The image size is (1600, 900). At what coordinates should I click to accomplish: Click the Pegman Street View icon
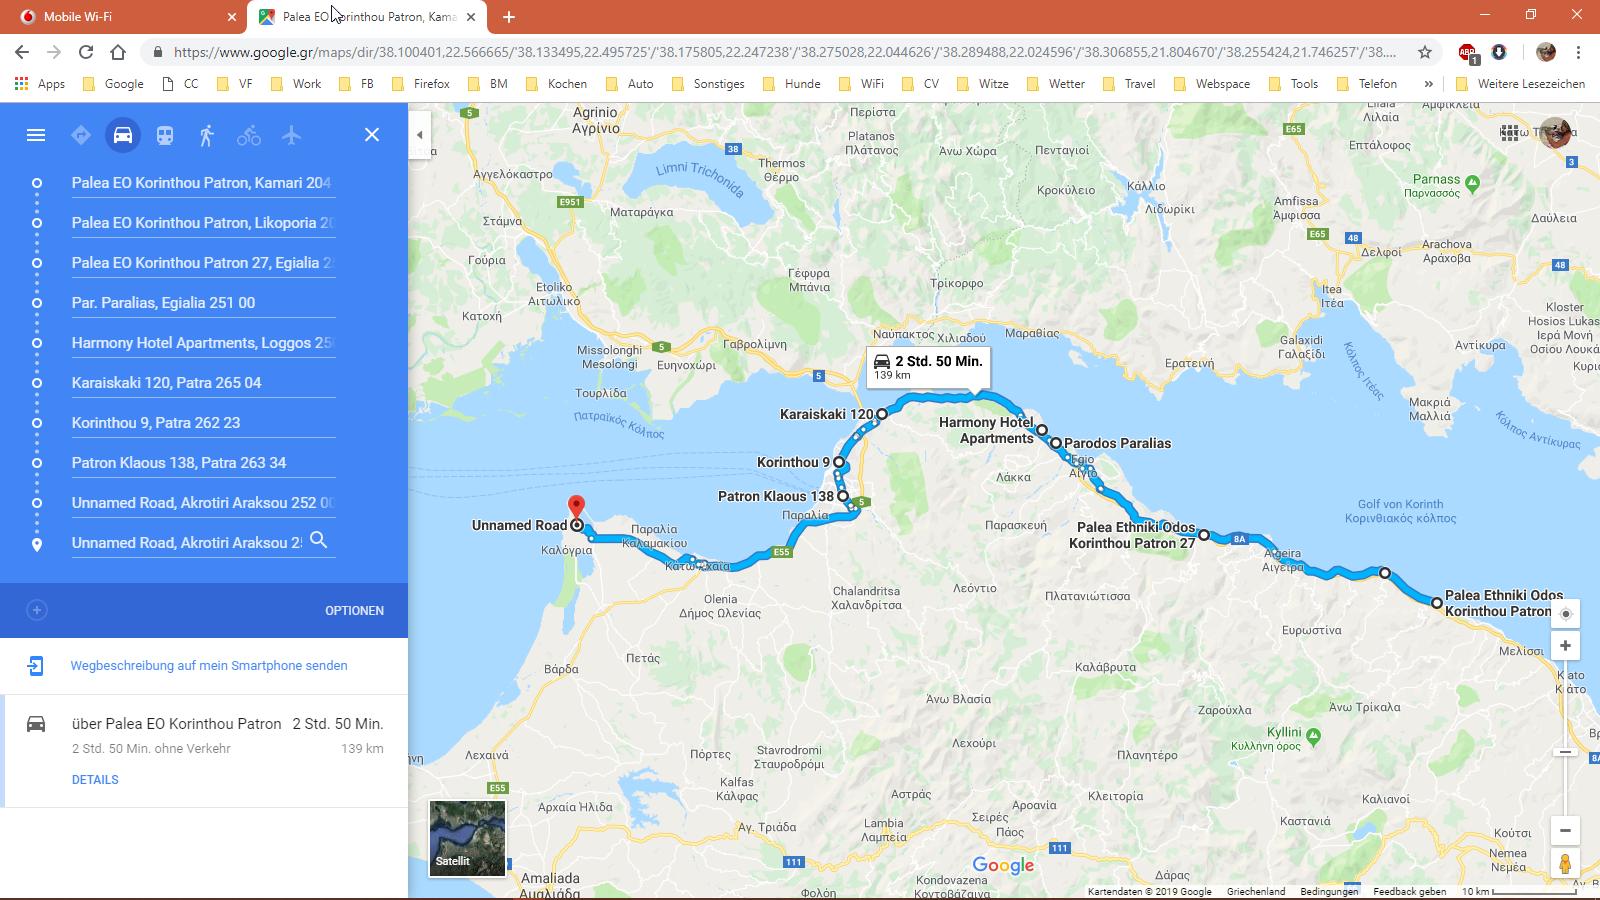coord(1565,864)
